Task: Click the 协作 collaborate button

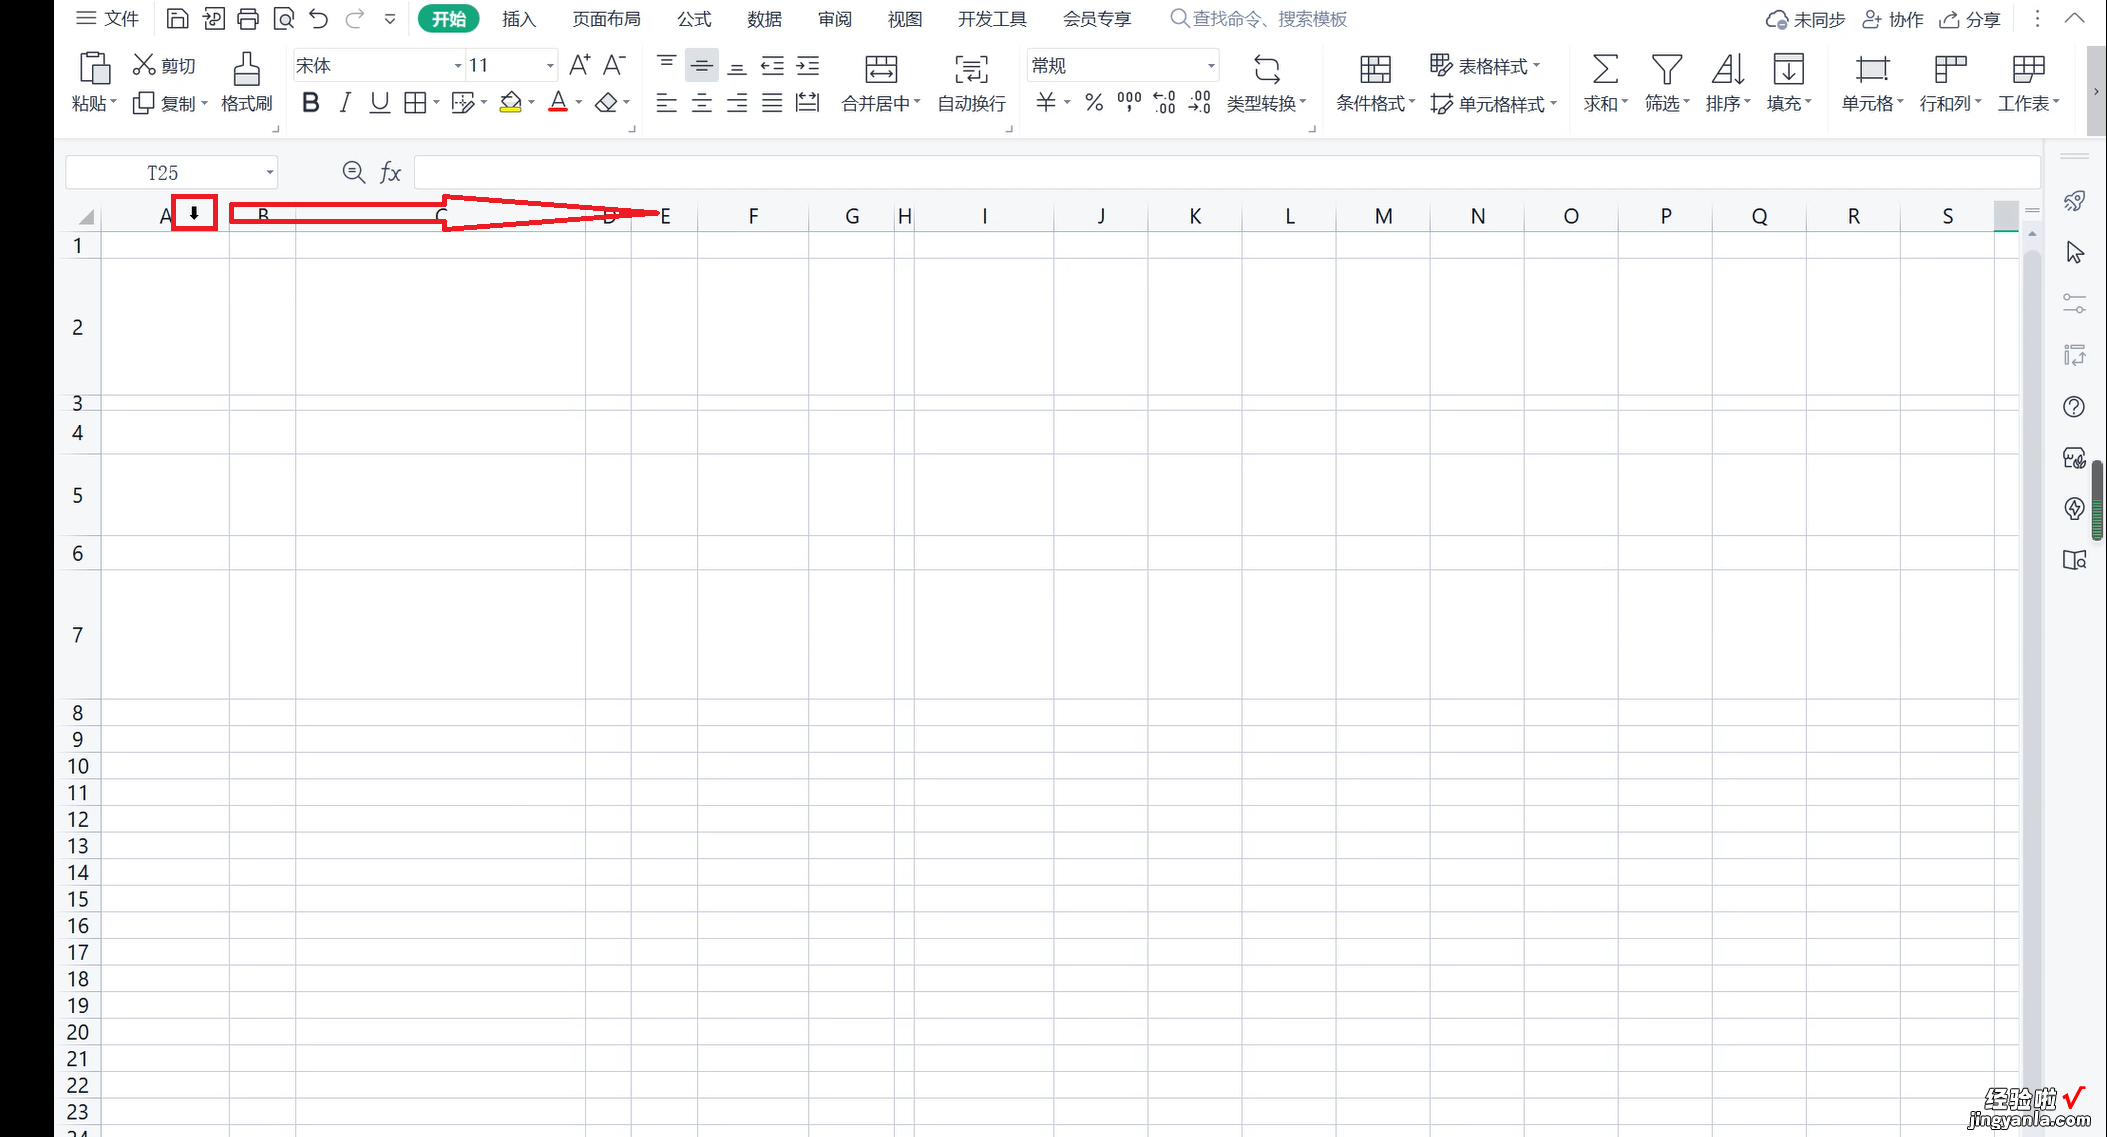Action: [1893, 19]
